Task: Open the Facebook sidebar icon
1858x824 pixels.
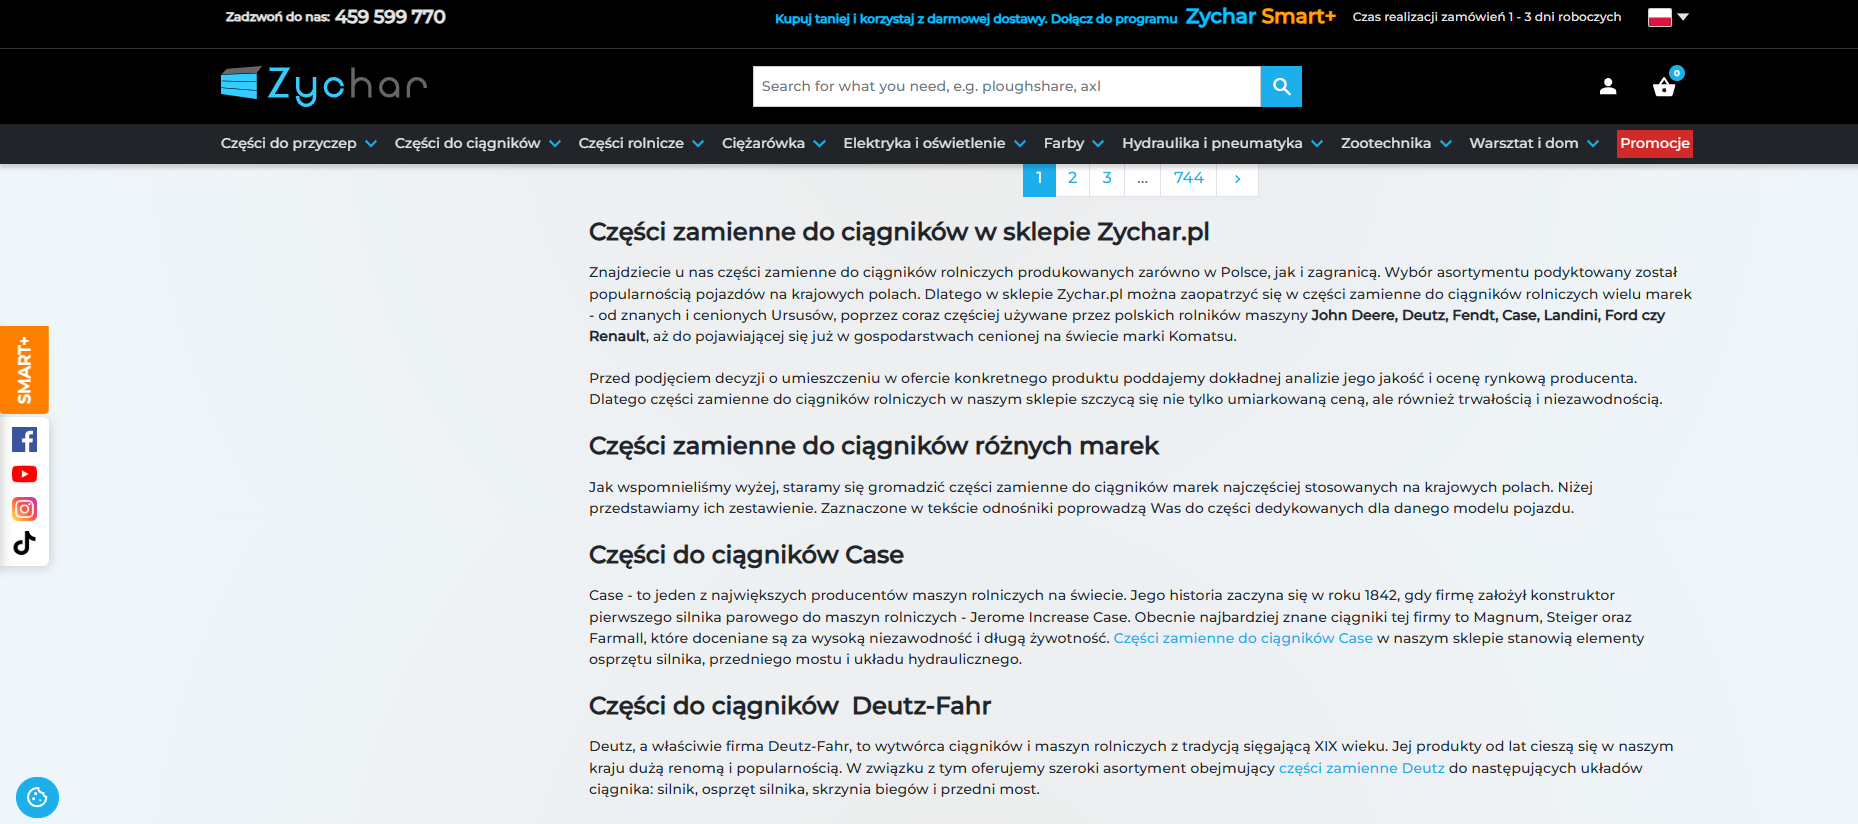Action: [x=25, y=440]
